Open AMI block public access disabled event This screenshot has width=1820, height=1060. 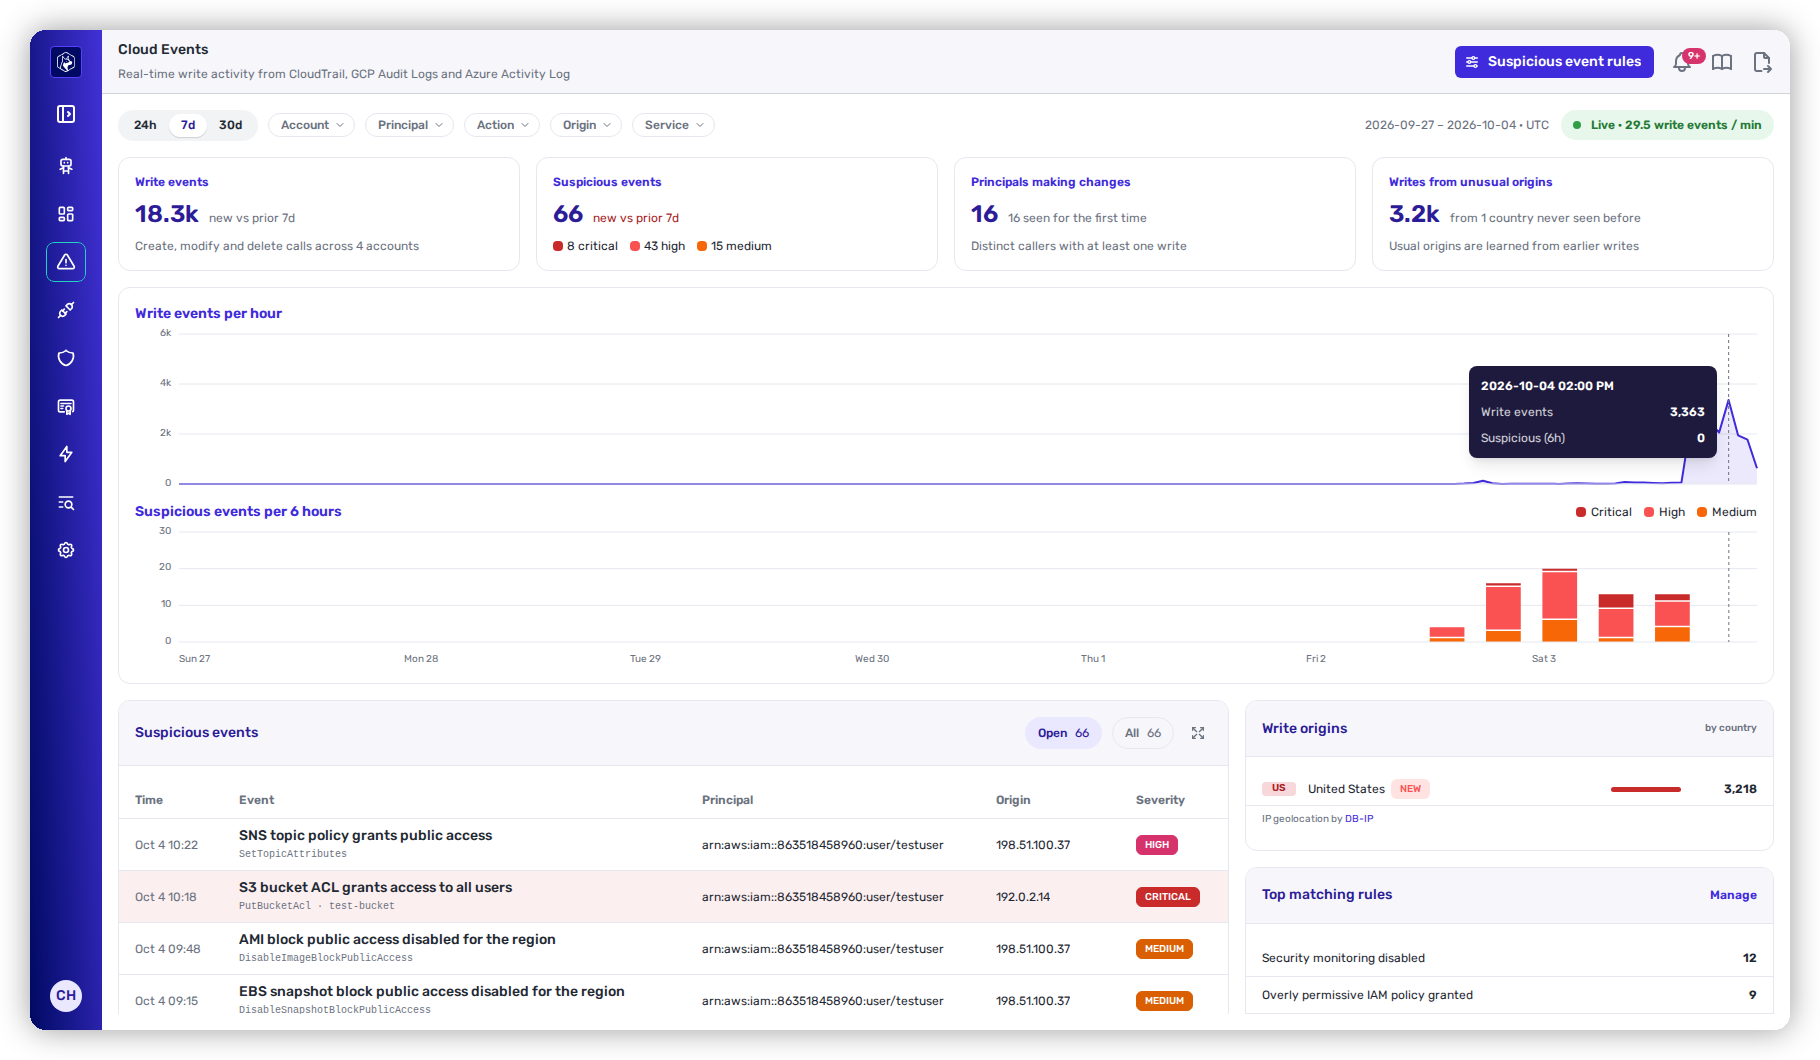coord(673,949)
